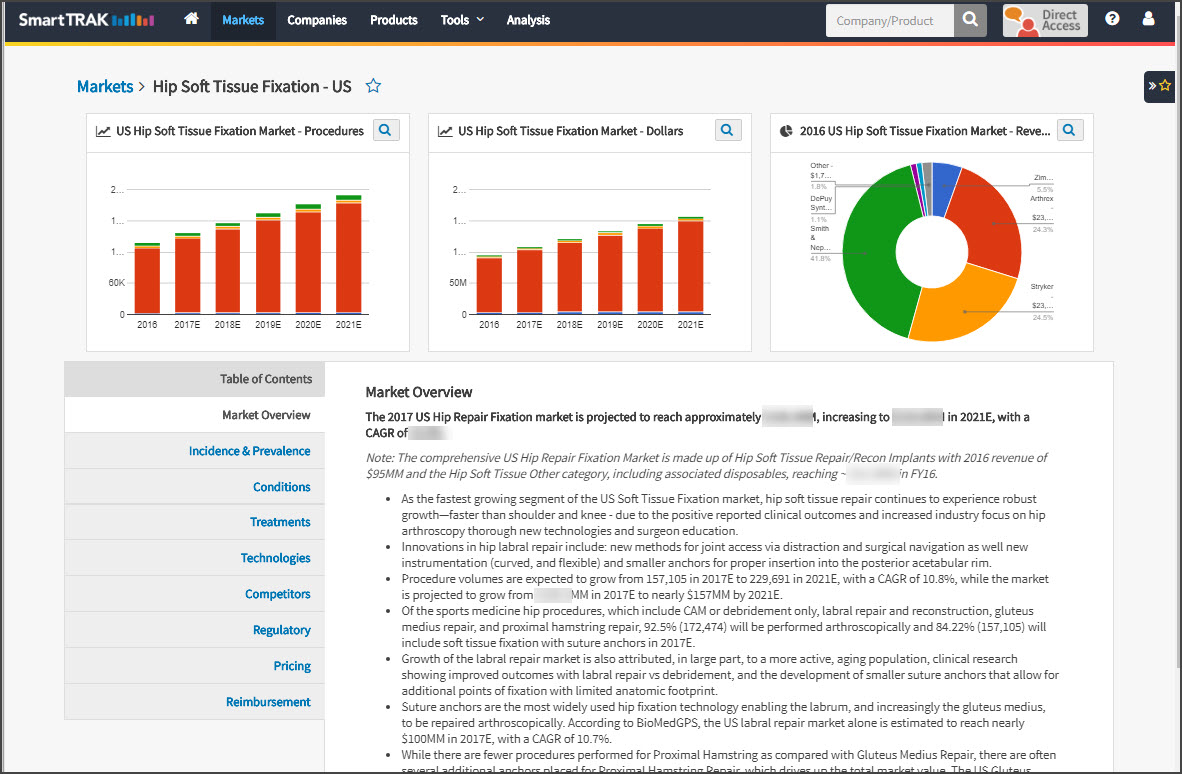Zoom into the Revenue pie chart
Image resolution: width=1182 pixels, height=774 pixels.
(1070, 130)
